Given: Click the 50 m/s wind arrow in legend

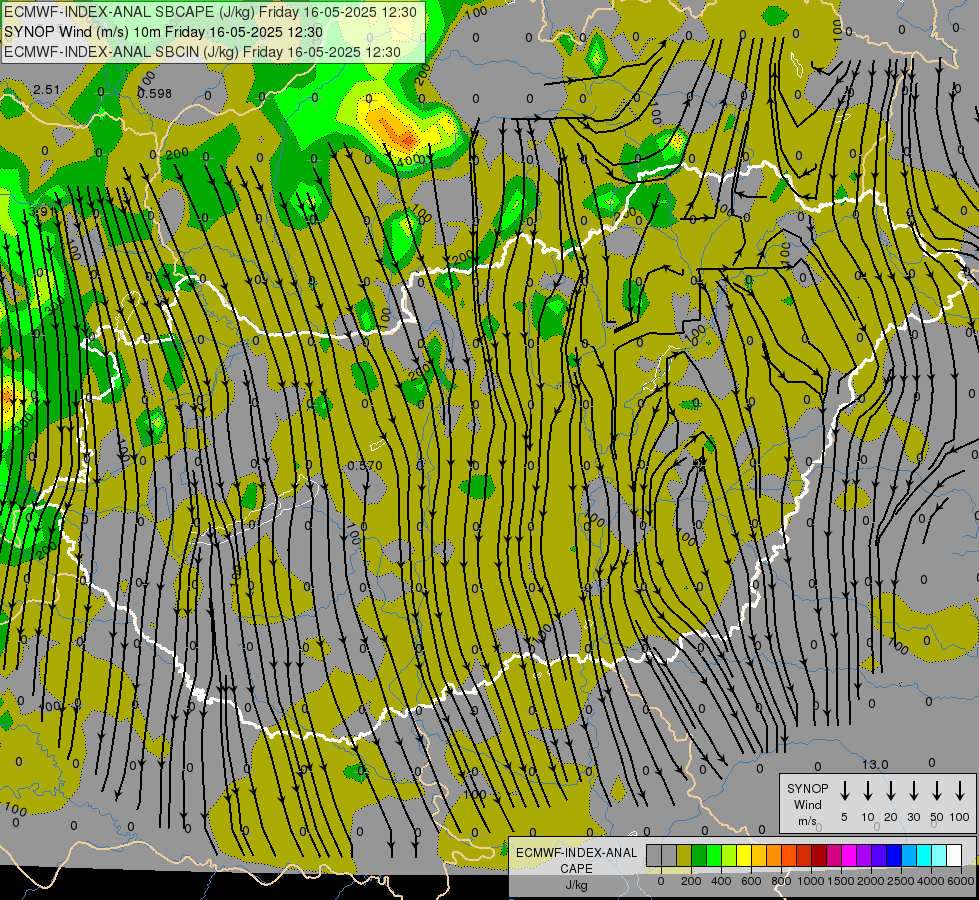Looking at the screenshot, I should (937, 791).
